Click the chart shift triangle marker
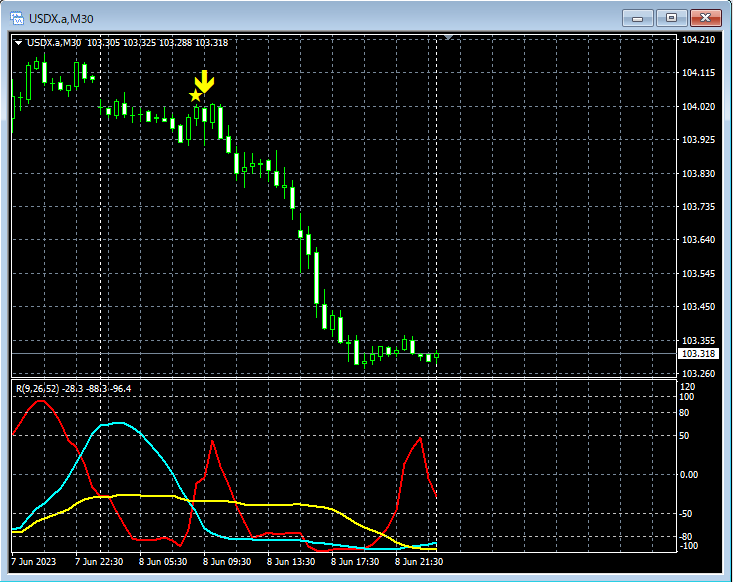The height and width of the screenshot is (582, 734). (448, 37)
